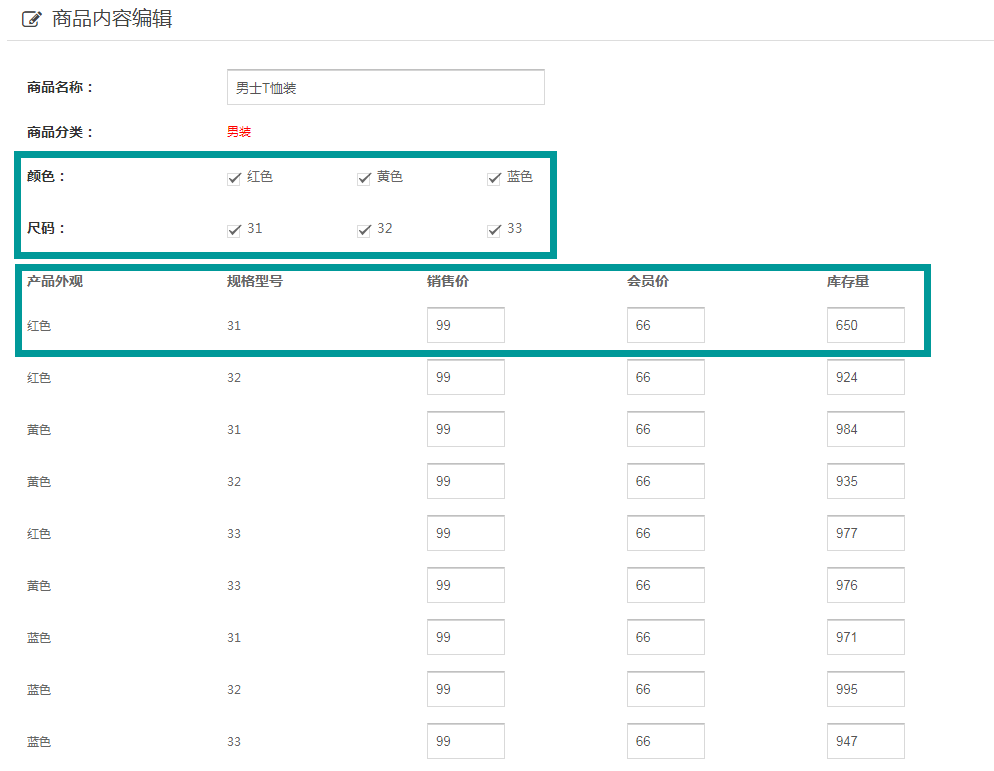The height and width of the screenshot is (771, 994).
Task: Open the 男装 category link
Action: (x=238, y=132)
